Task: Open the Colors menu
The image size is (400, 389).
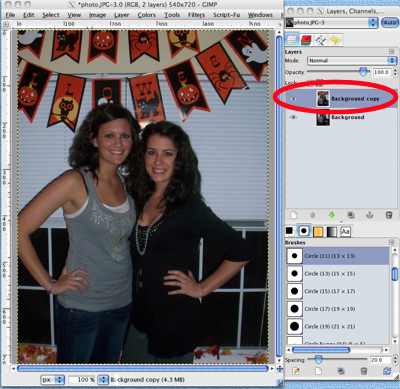Action: click(147, 15)
